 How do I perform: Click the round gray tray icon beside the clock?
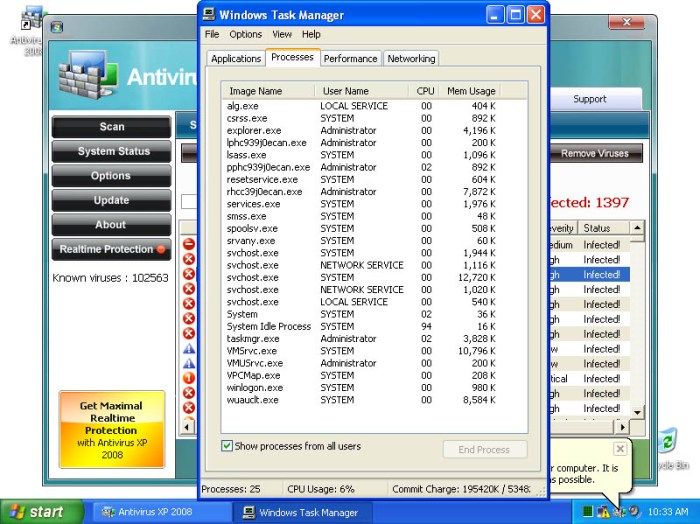[633, 511]
